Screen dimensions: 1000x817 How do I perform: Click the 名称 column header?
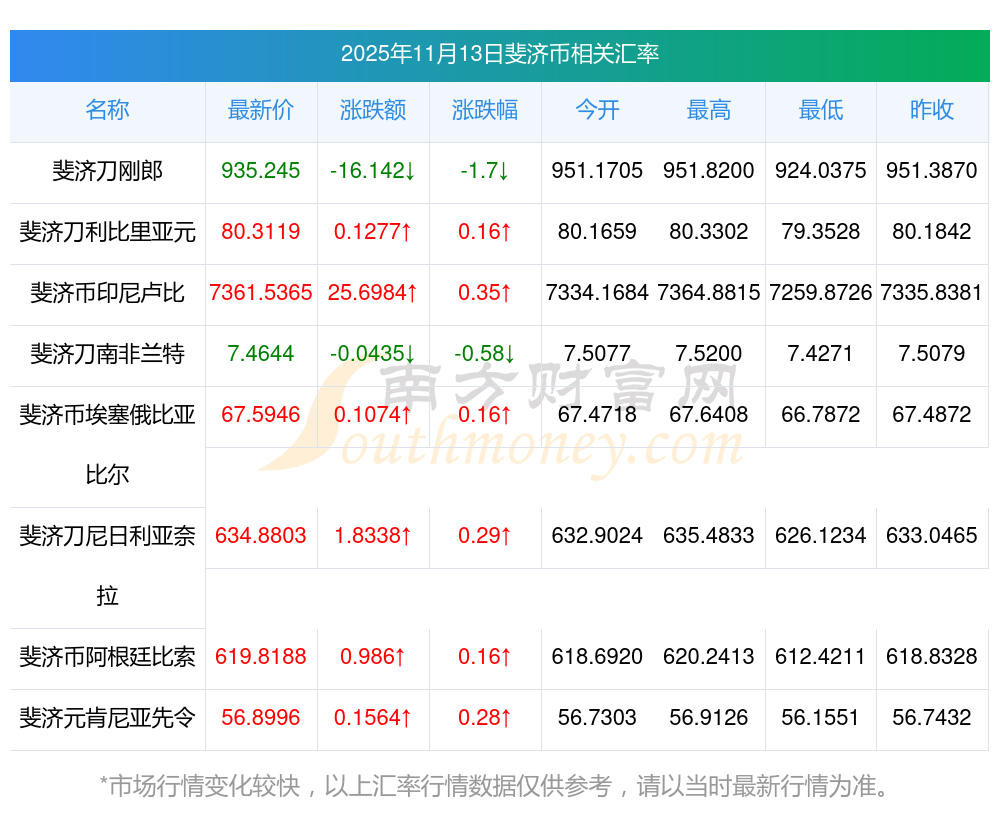pyautogui.click(x=107, y=111)
